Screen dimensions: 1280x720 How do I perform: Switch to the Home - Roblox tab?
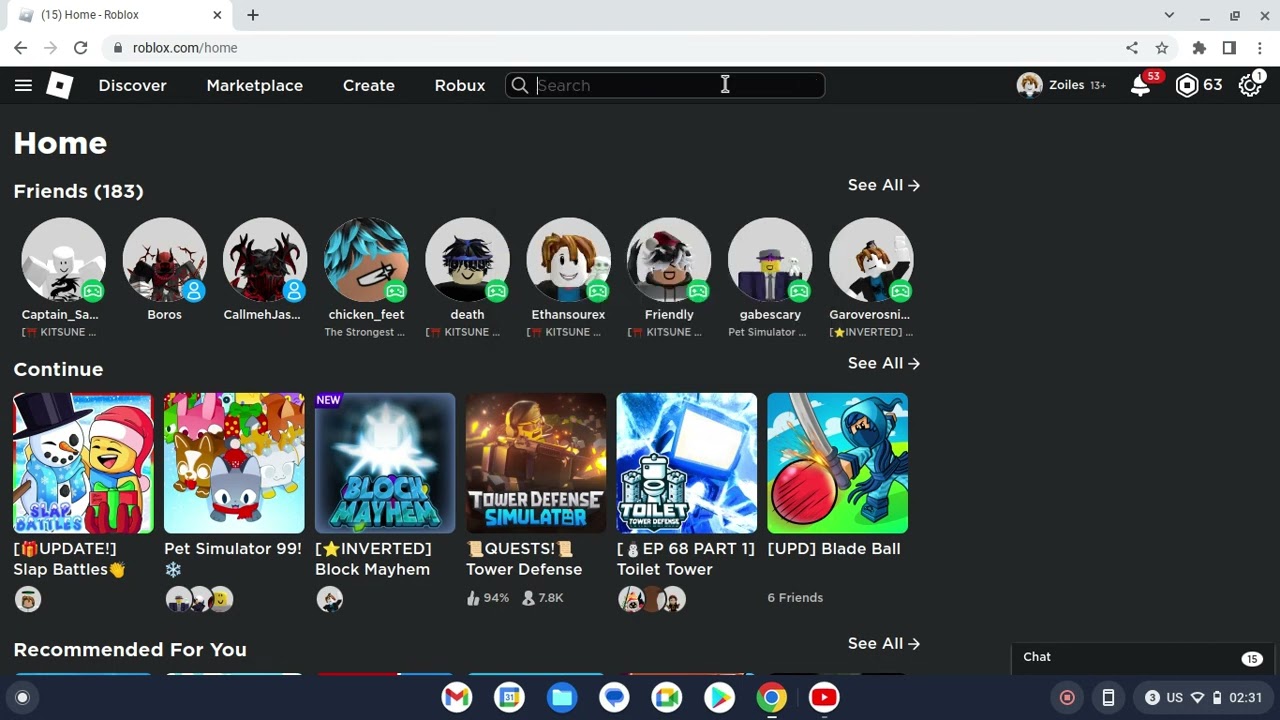(118, 15)
